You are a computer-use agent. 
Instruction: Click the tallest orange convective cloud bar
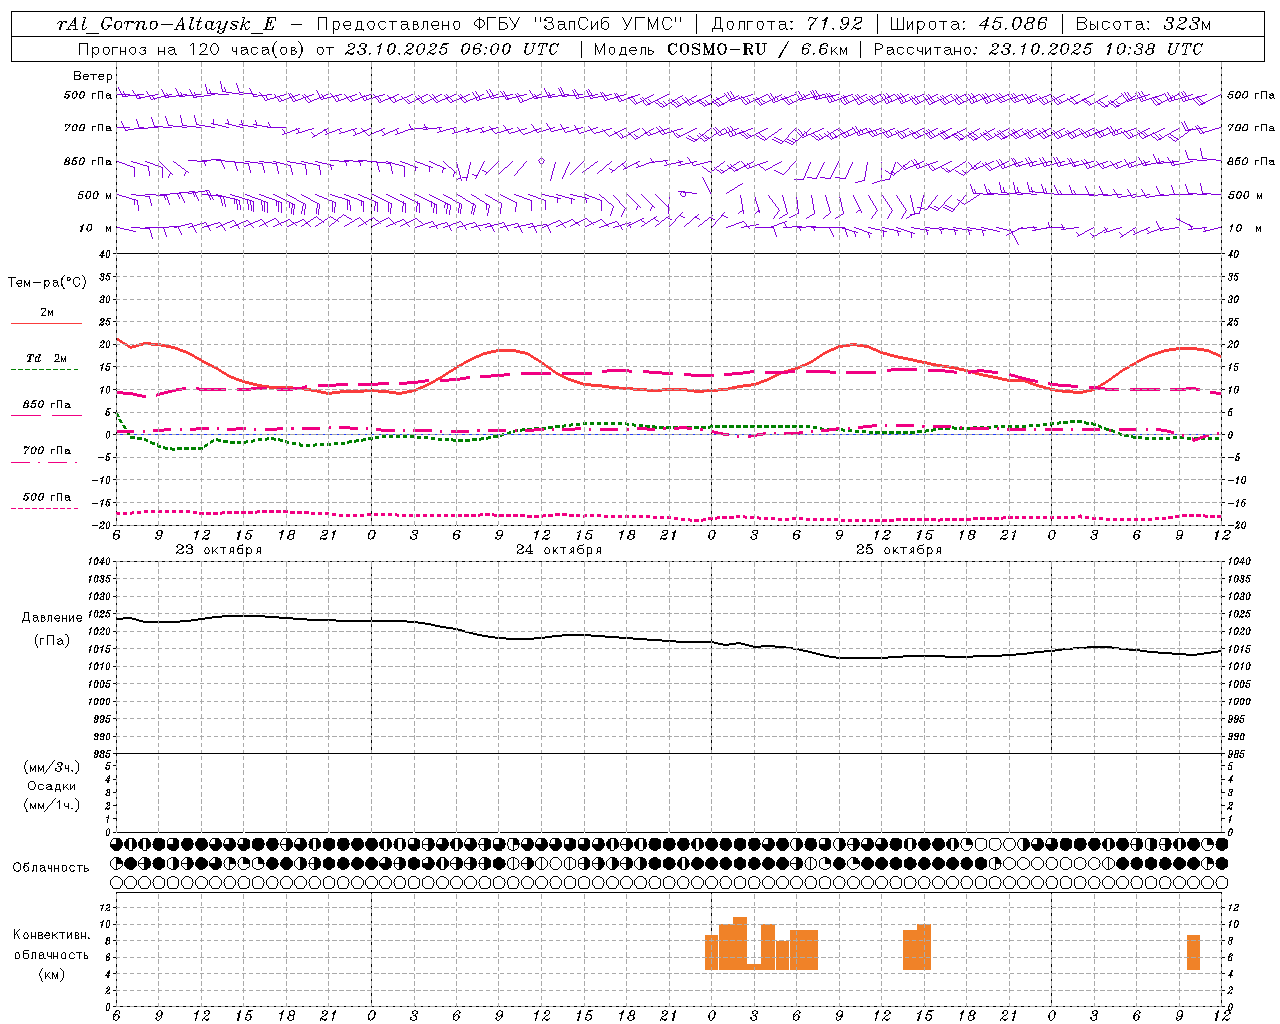(740, 943)
